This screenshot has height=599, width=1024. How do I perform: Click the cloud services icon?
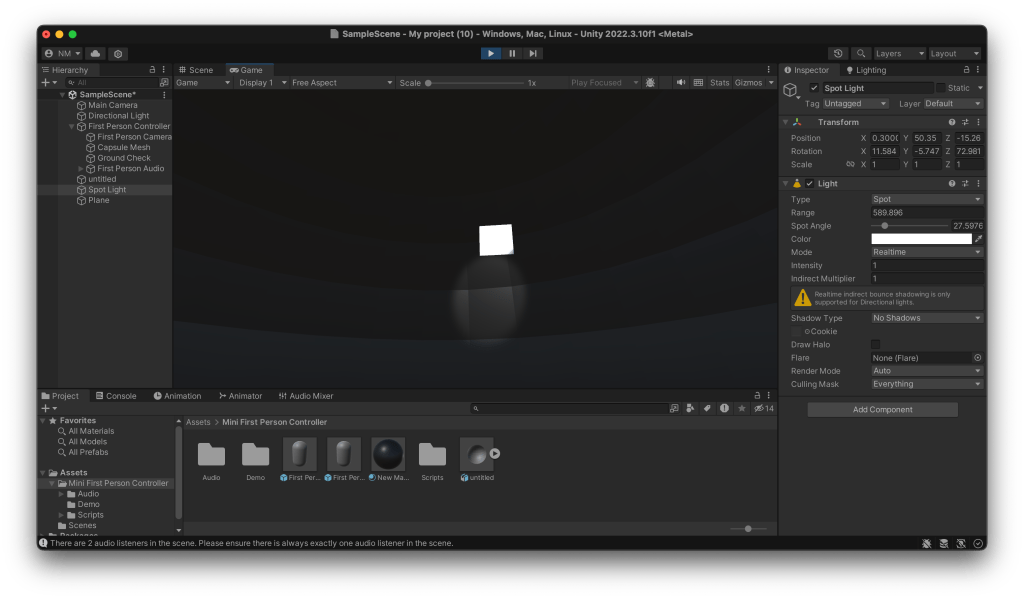coord(96,53)
